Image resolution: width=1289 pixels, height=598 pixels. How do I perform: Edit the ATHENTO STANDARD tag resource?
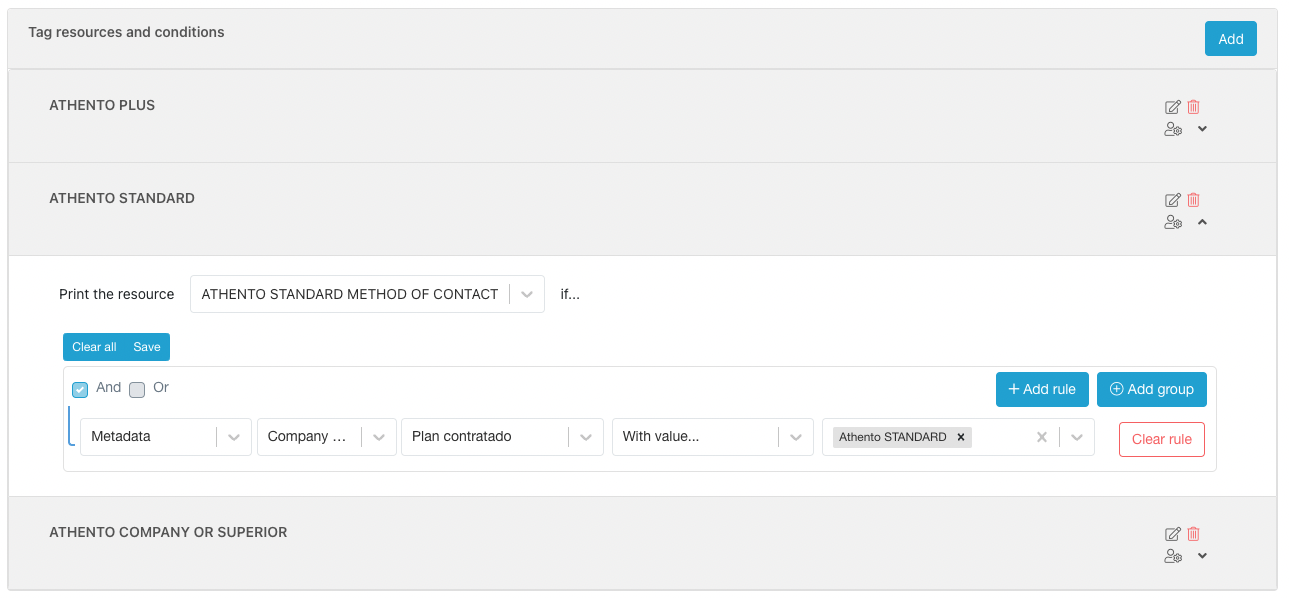[1173, 200]
